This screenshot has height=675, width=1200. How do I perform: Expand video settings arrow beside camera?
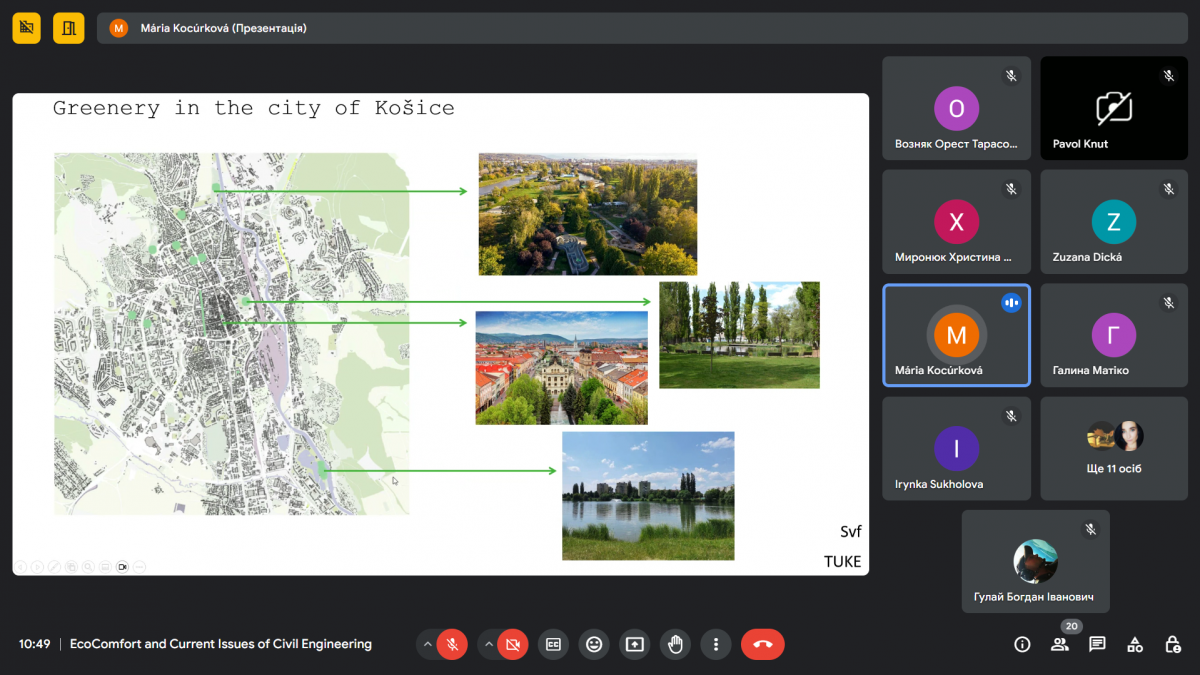click(489, 645)
